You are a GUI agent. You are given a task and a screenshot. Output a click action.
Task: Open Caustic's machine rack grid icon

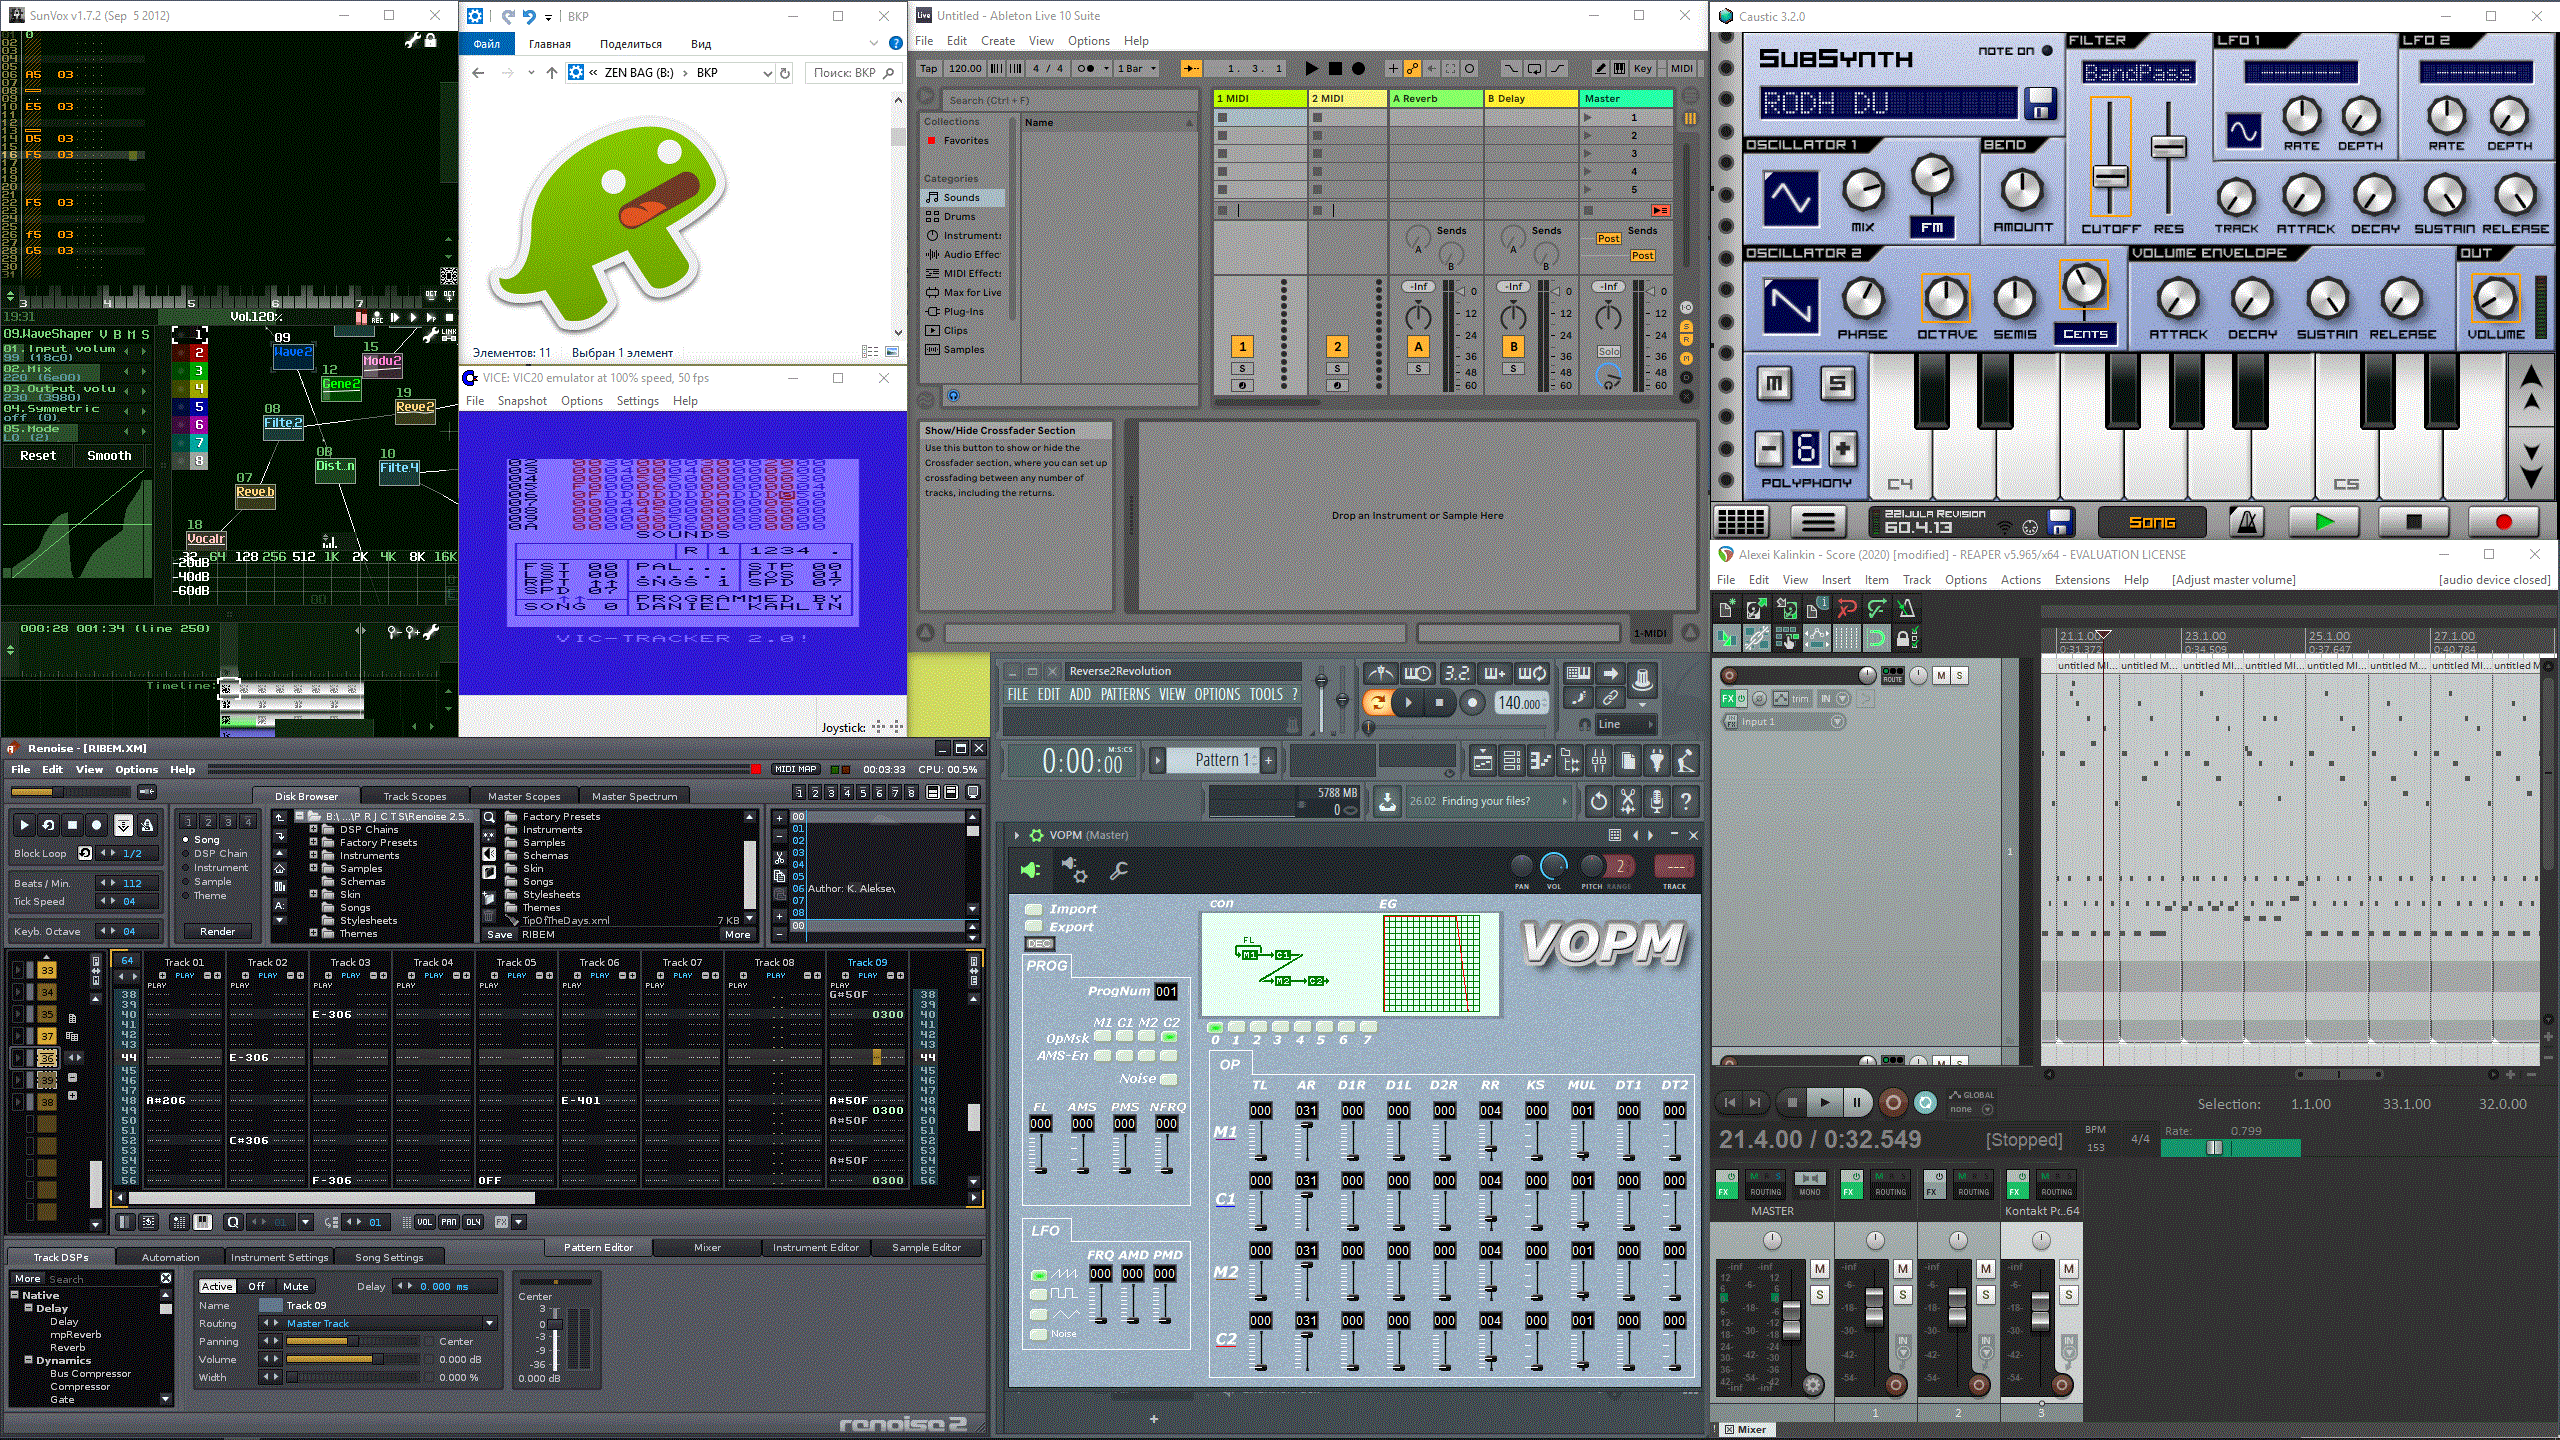pyautogui.click(x=1741, y=522)
